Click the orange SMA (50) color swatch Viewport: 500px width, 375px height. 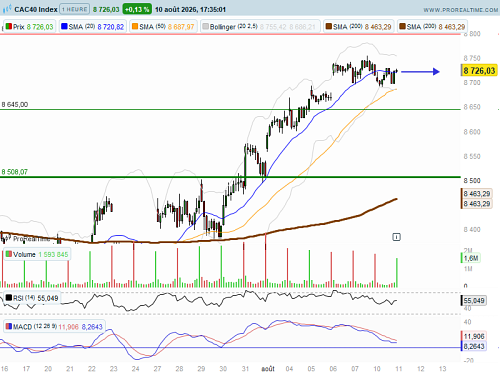(135, 26)
